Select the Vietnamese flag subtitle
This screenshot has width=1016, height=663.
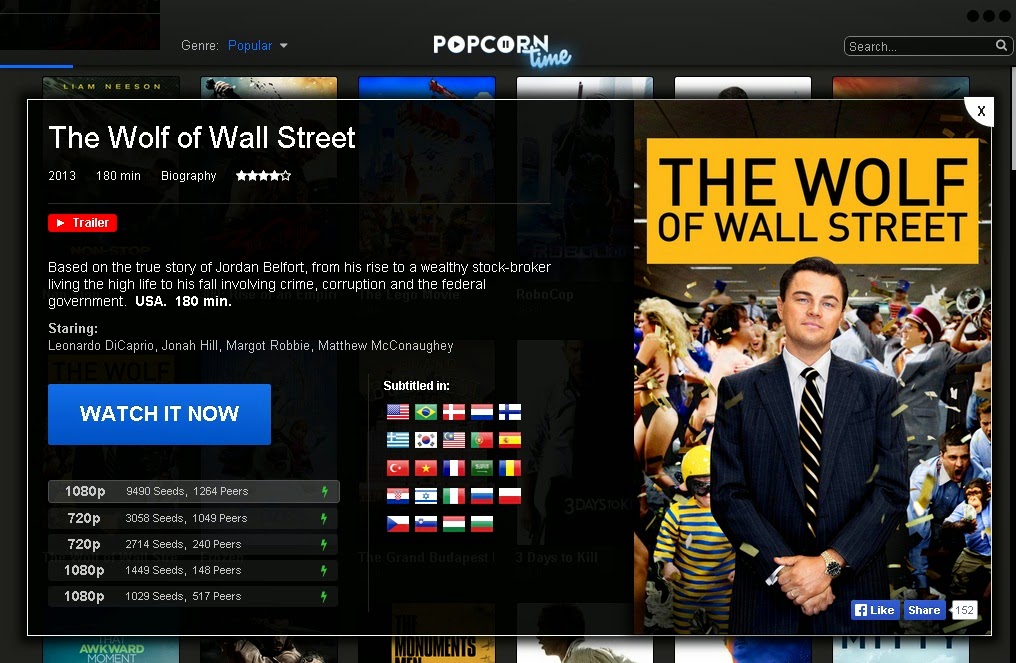pyautogui.click(x=426, y=468)
